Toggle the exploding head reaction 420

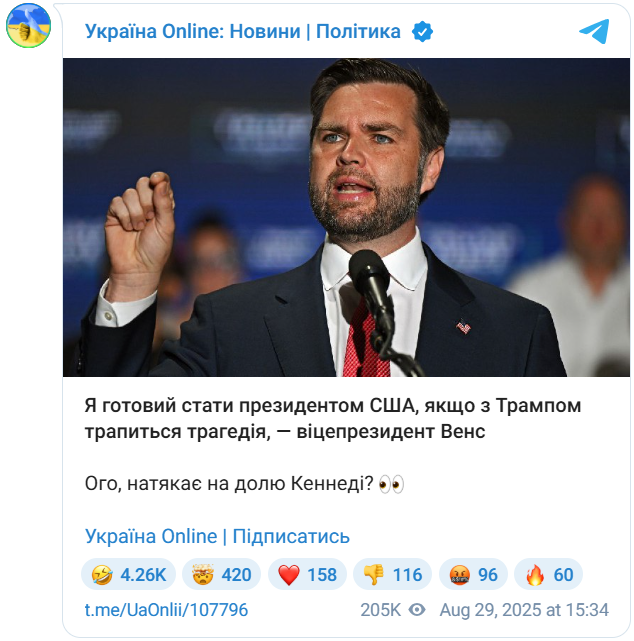(222, 574)
